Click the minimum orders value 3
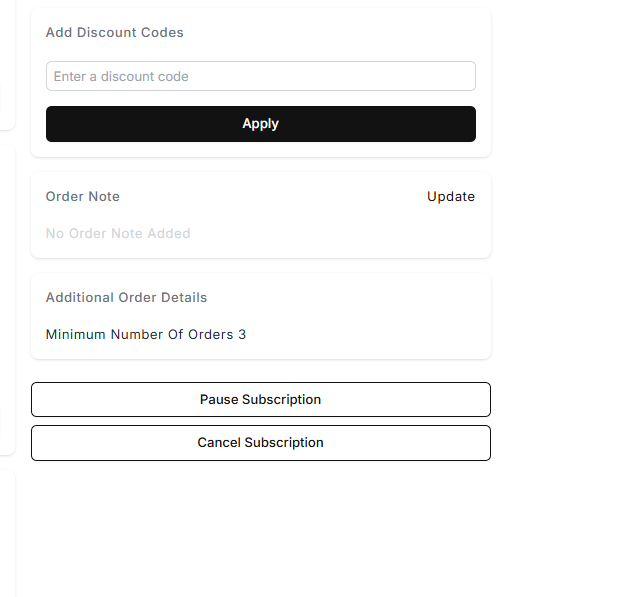The height and width of the screenshot is (597, 629). pyautogui.click(x=242, y=334)
